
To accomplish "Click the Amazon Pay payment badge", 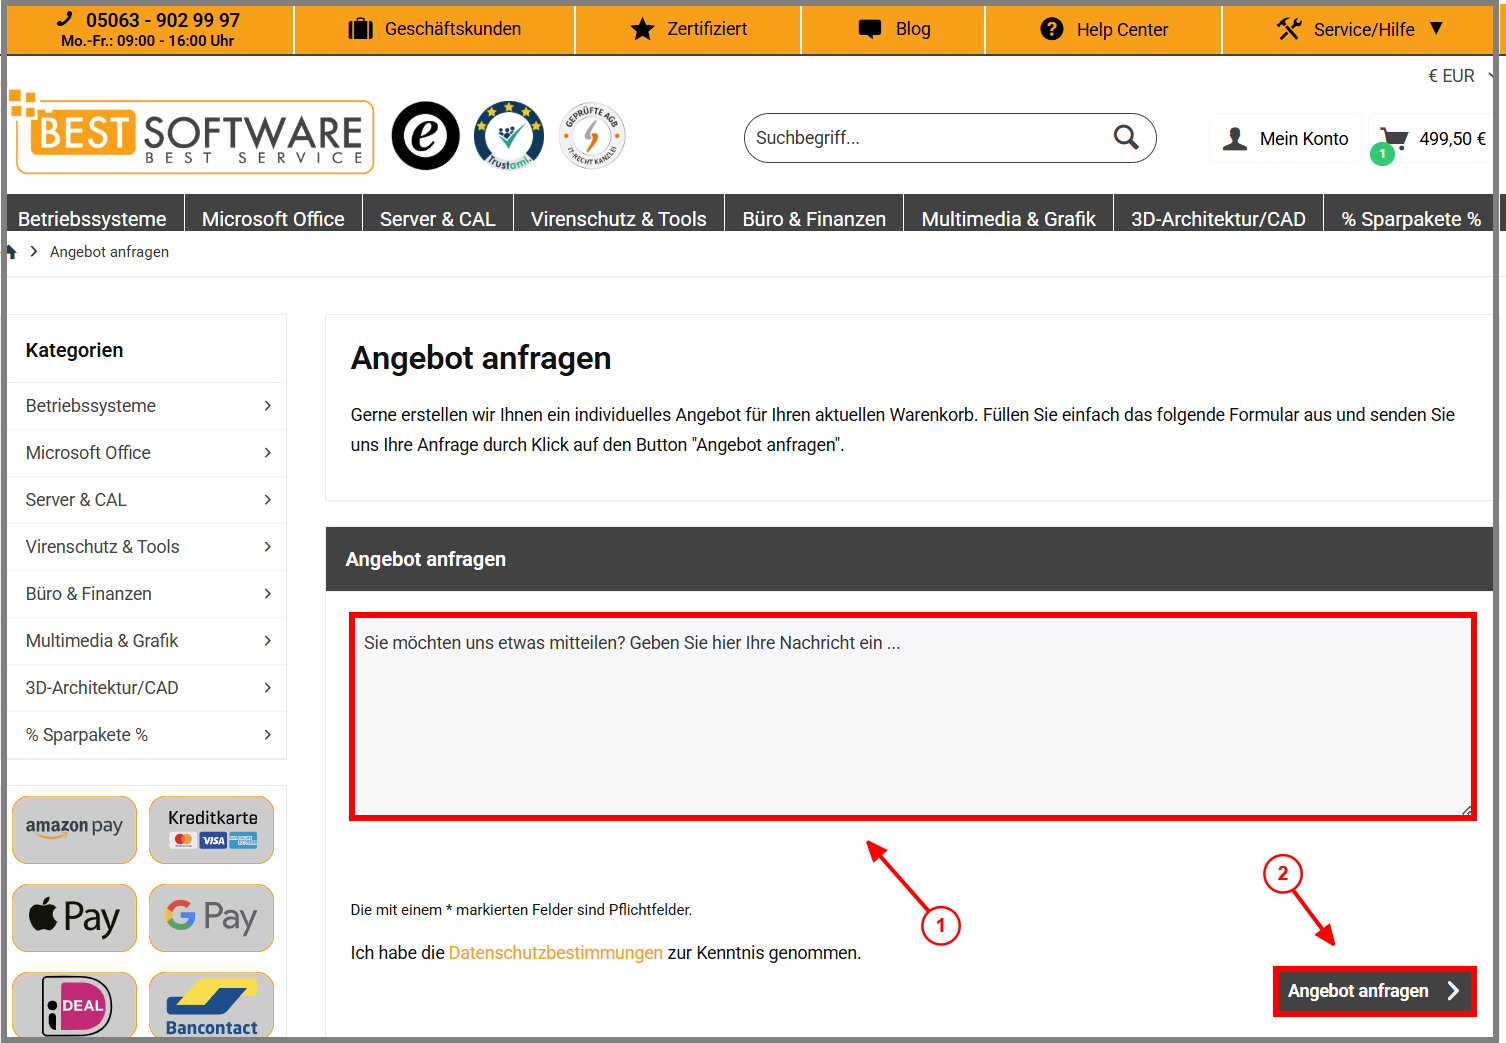I will click(74, 829).
